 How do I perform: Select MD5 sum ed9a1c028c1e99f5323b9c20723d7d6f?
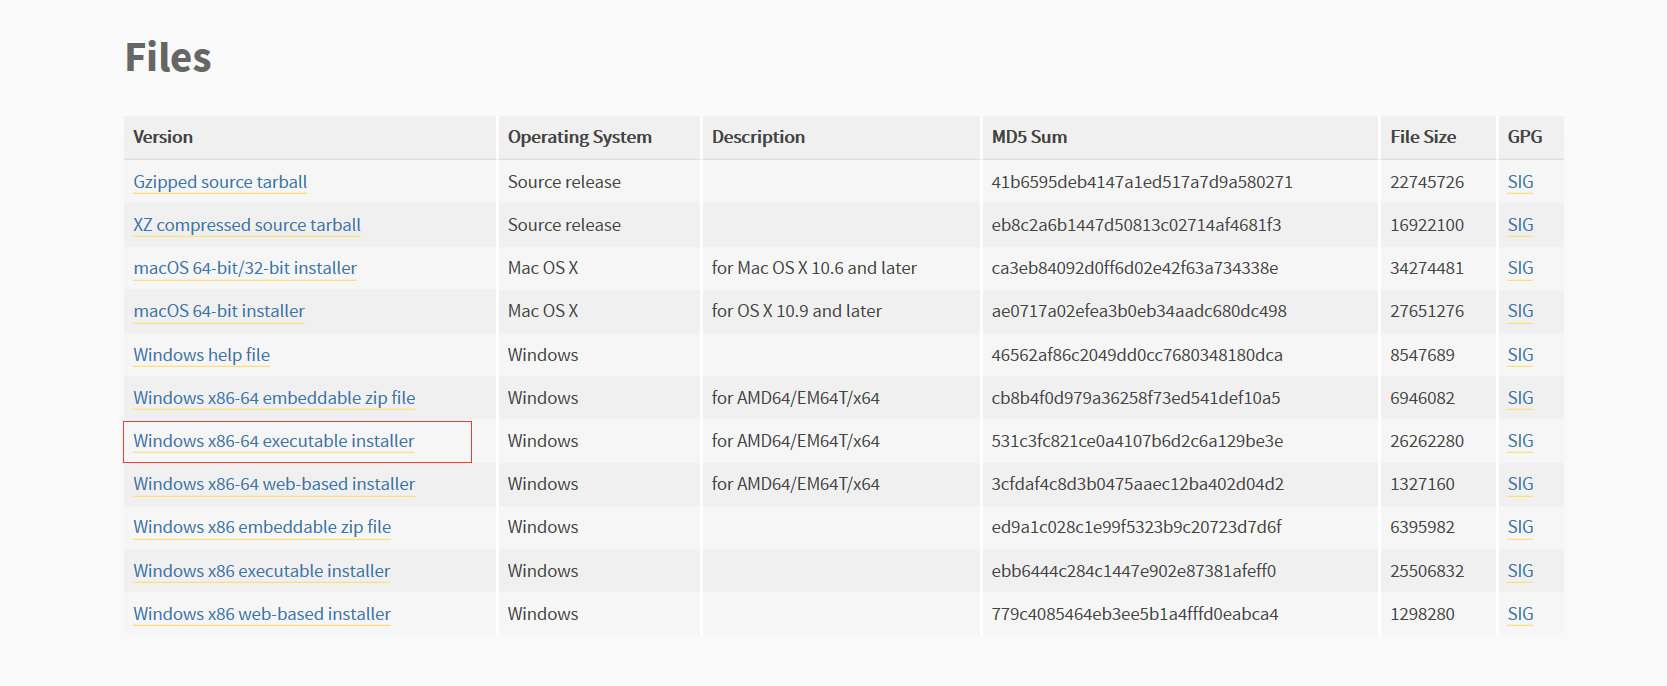tap(1136, 527)
